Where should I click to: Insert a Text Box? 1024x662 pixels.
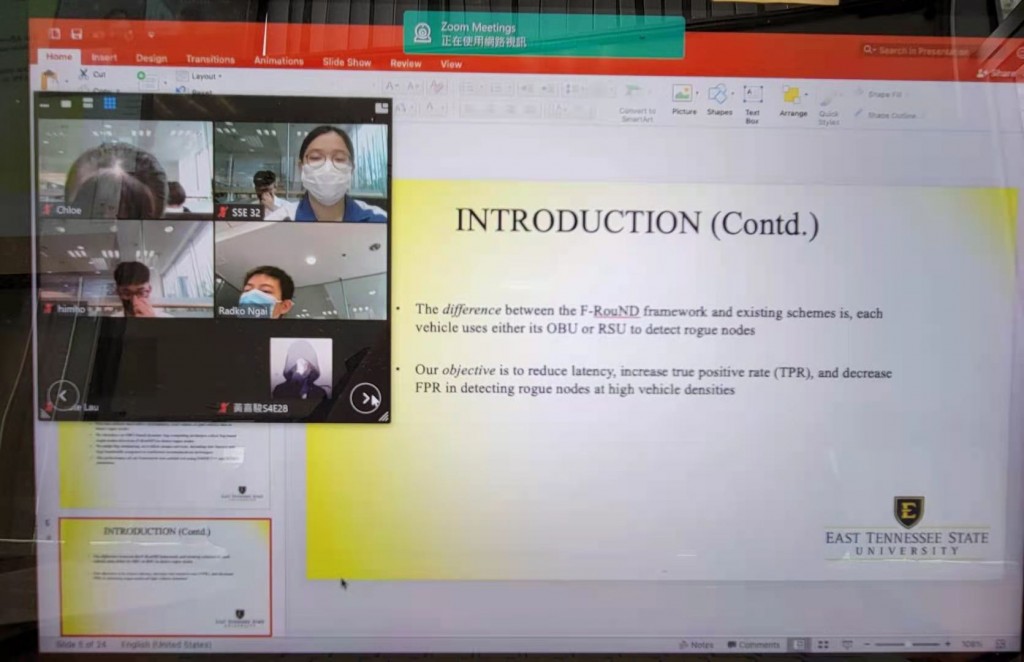pos(752,97)
